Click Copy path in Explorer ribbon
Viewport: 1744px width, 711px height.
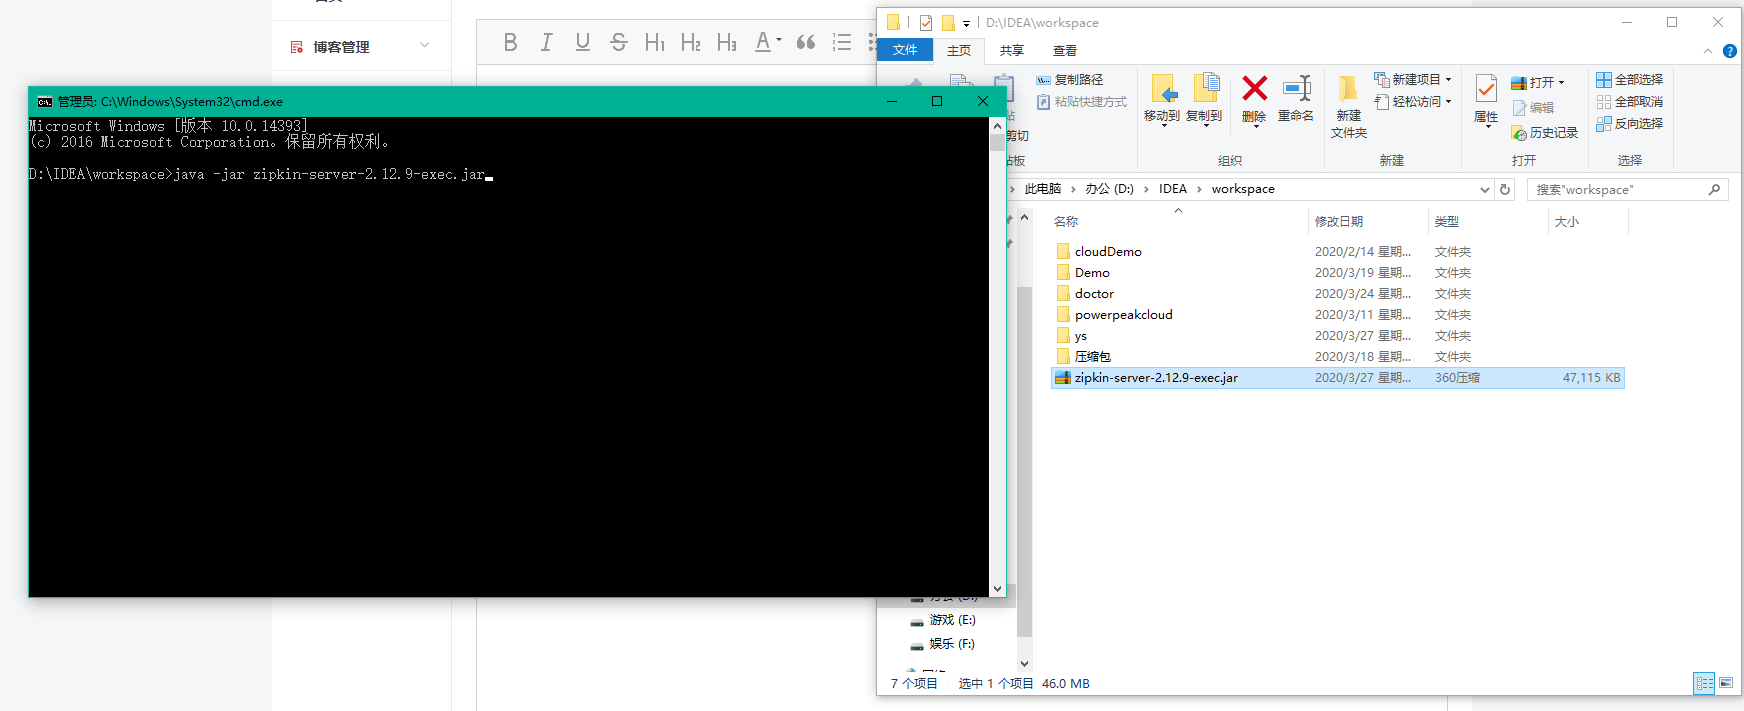(1070, 80)
